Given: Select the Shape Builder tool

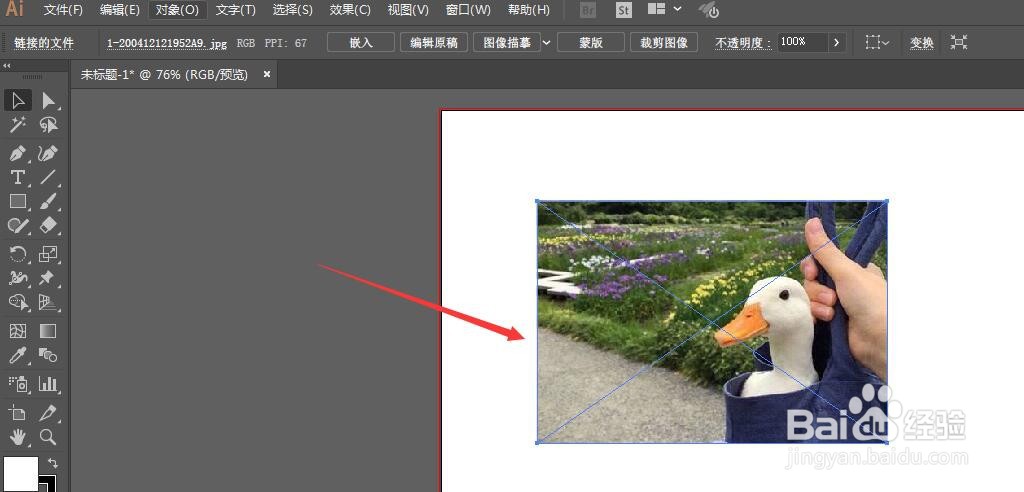Looking at the screenshot, I should (18, 303).
